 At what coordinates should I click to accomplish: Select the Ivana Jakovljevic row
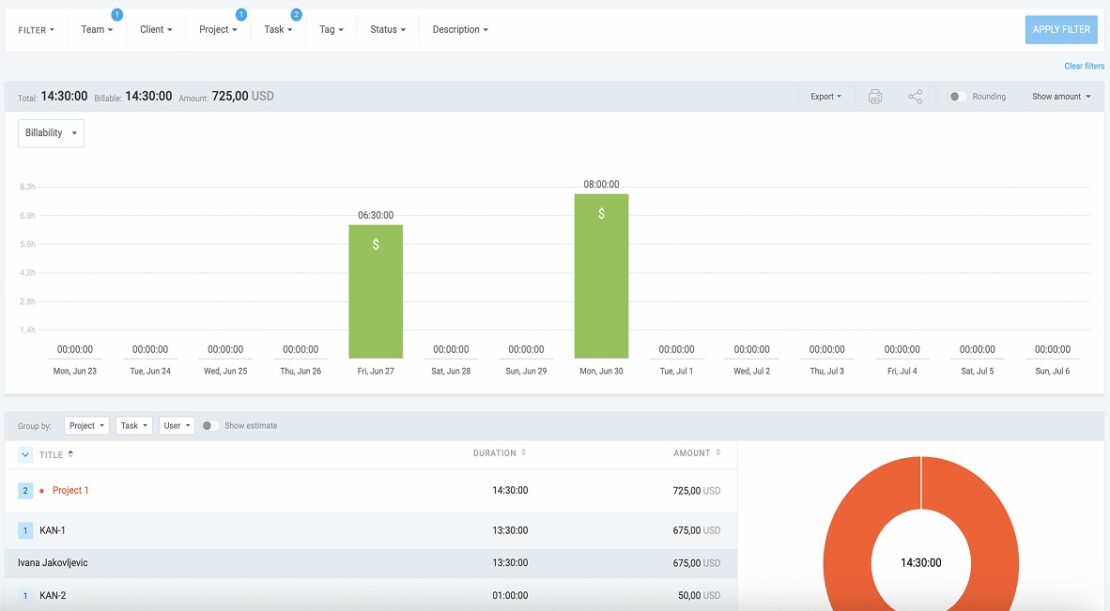tap(371, 563)
